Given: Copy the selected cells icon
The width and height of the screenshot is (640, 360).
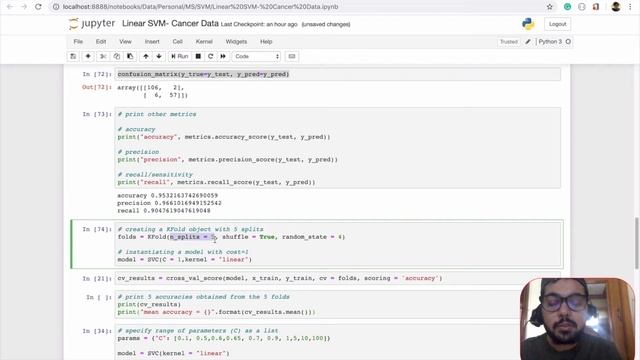Looking at the screenshot, I should [117, 56].
